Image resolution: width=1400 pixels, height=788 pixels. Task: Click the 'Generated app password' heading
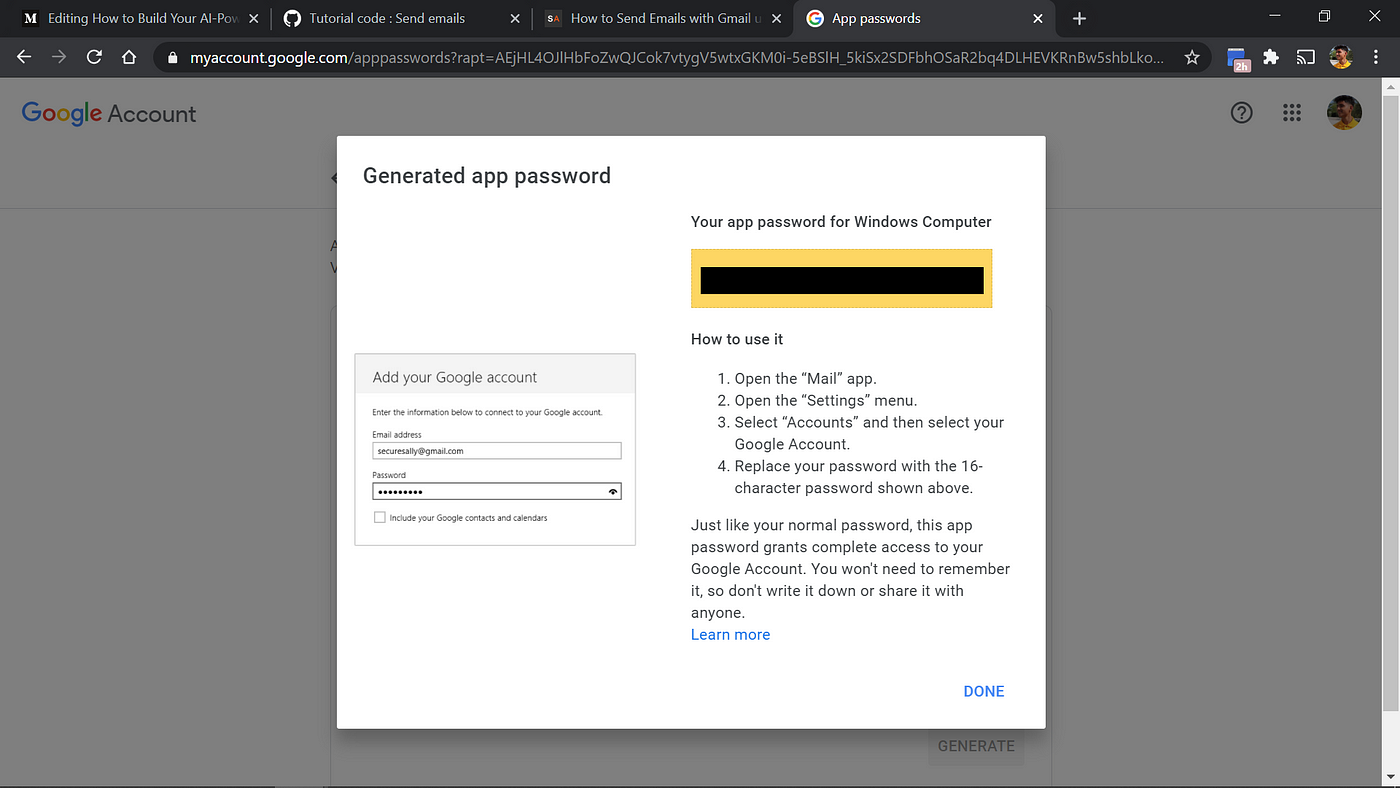coord(487,176)
